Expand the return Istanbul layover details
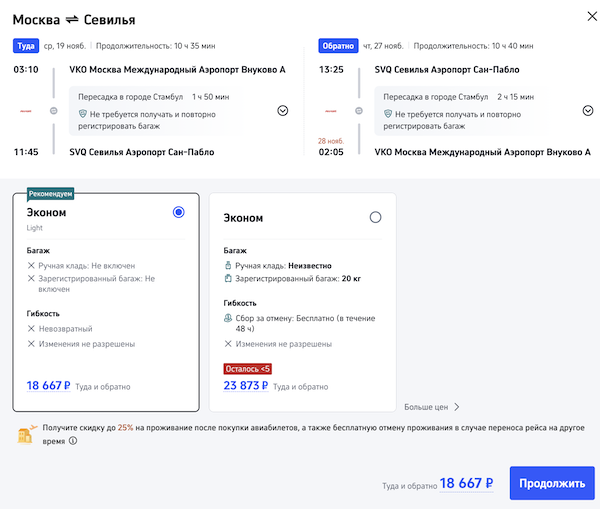This screenshot has height=509, width=600. [x=588, y=111]
